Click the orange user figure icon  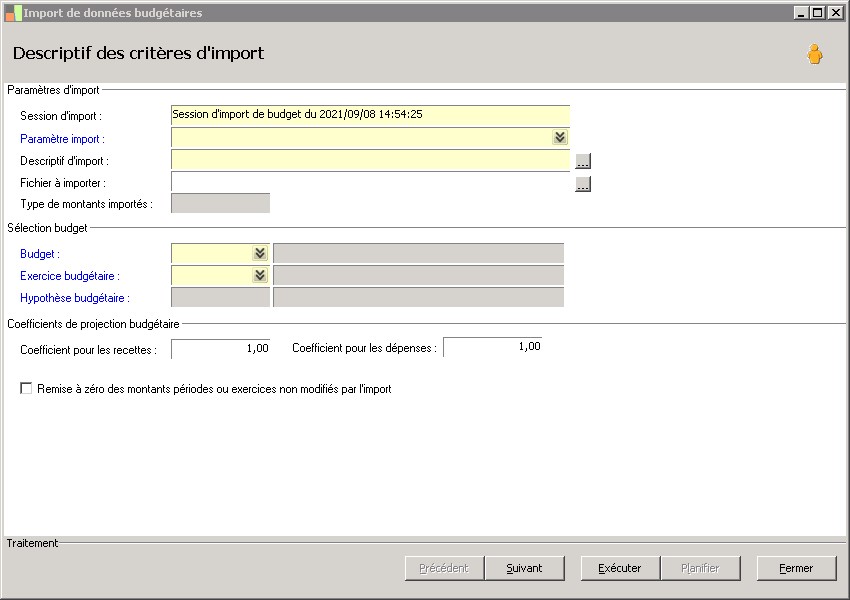coord(815,54)
